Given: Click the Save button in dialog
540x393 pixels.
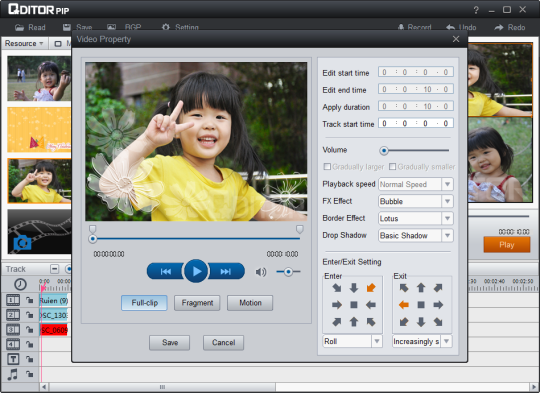Looking at the screenshot, I should click(x=169, y=342).
